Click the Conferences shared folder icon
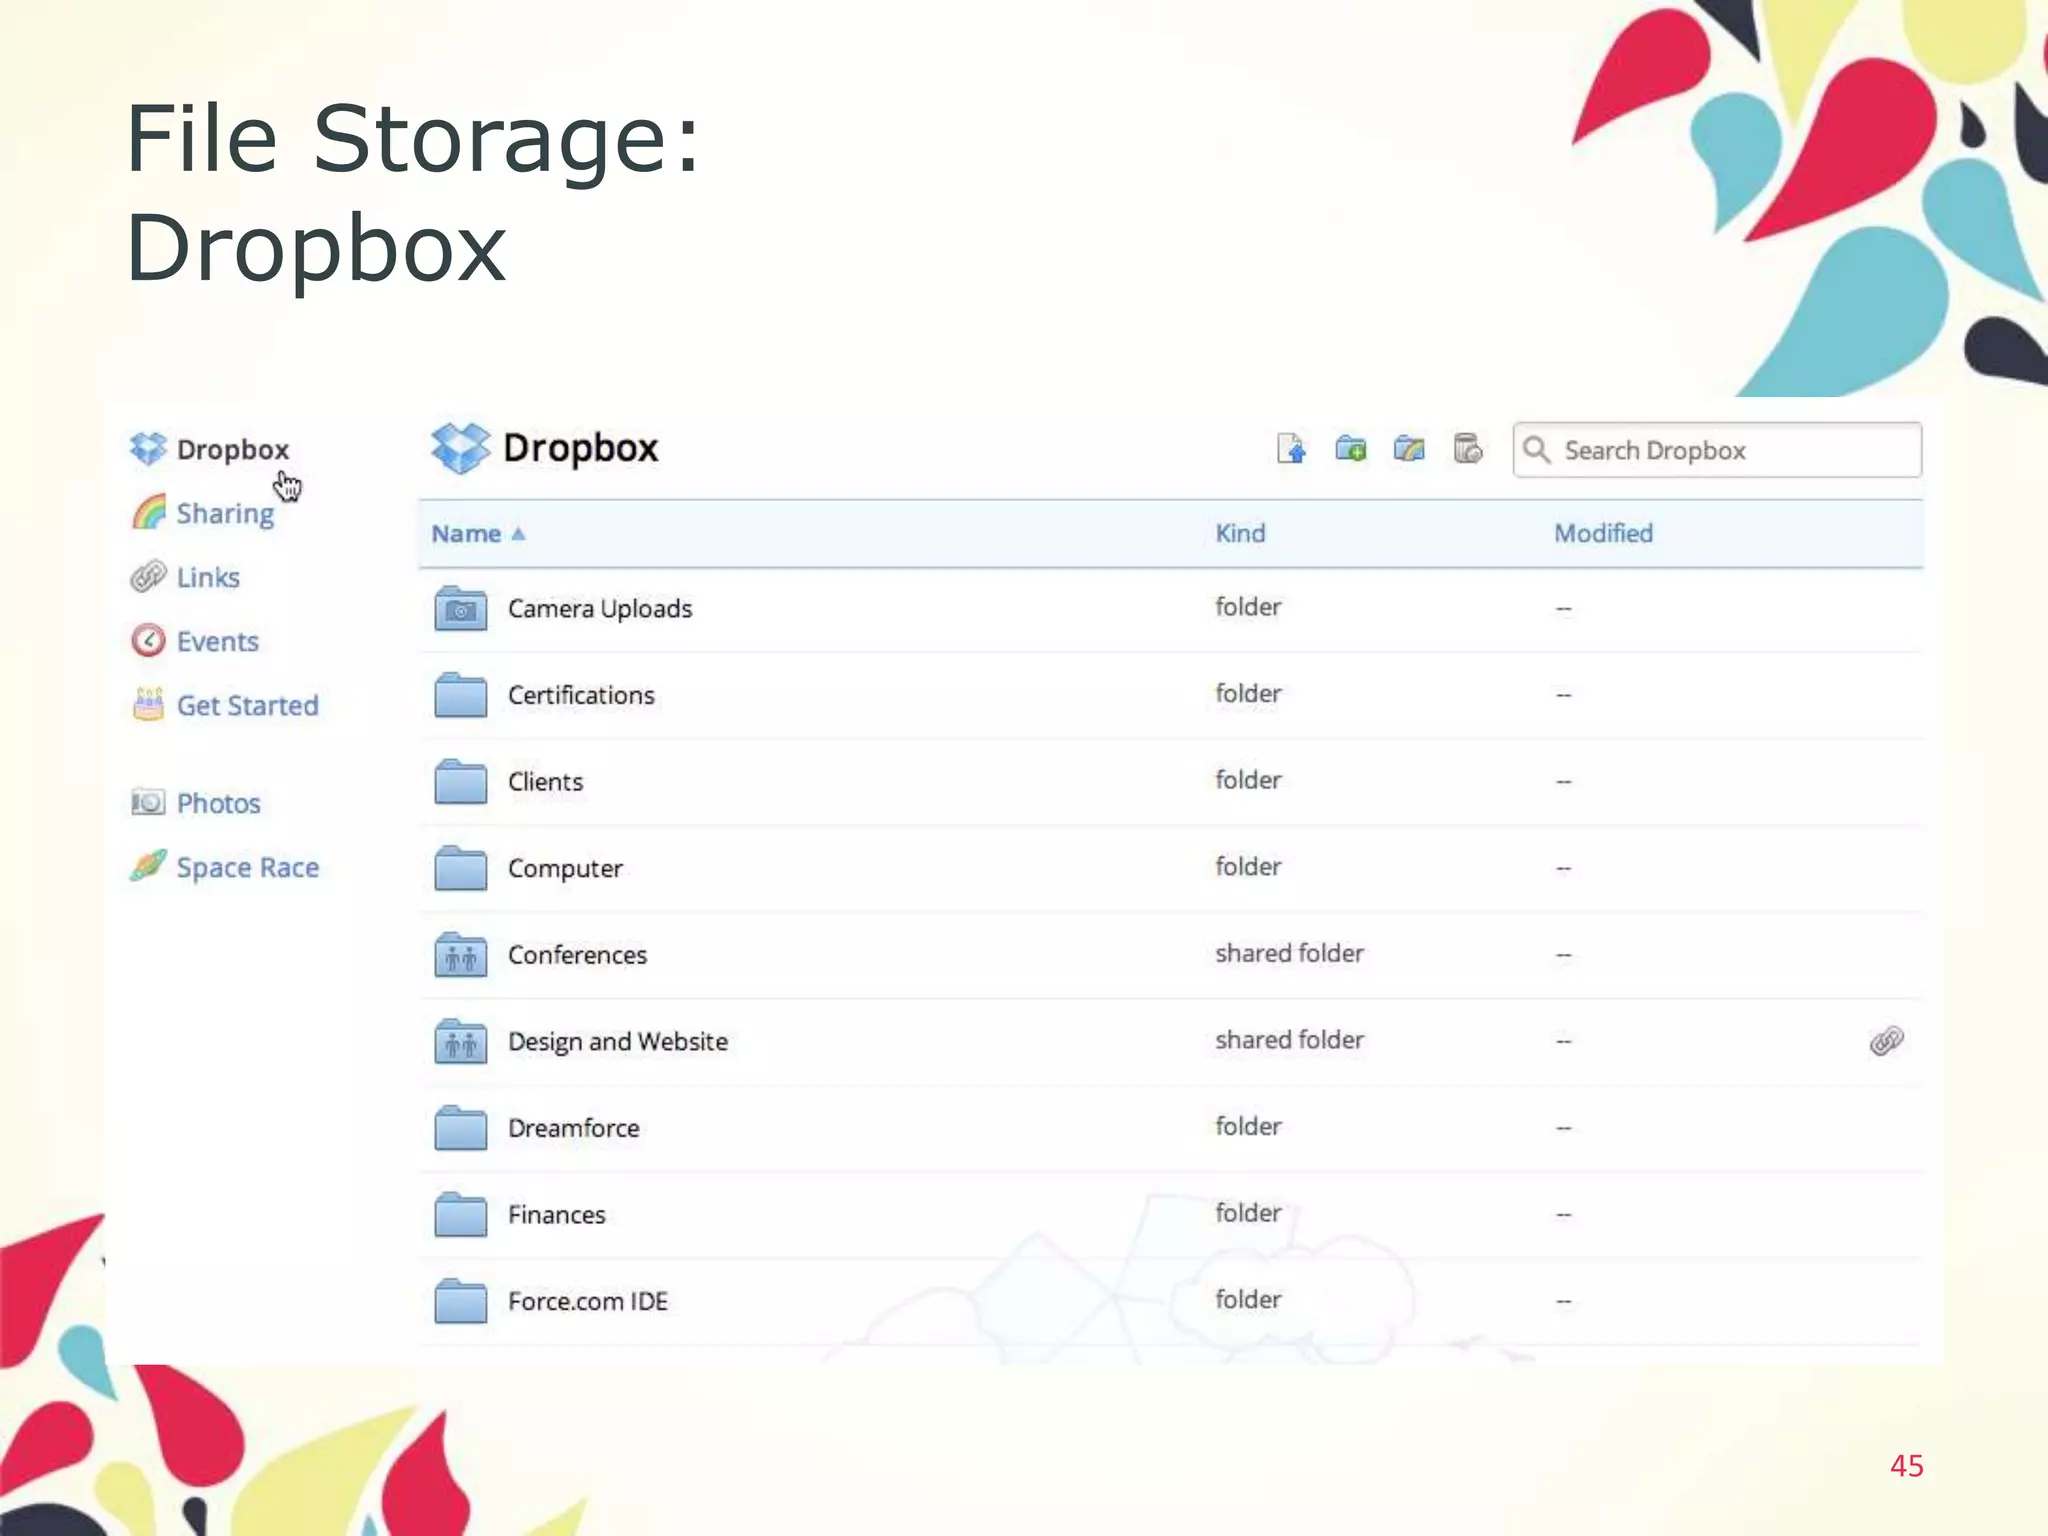Image resolution: width=2048 pixels, height=1536 pixels. (460, 954)
